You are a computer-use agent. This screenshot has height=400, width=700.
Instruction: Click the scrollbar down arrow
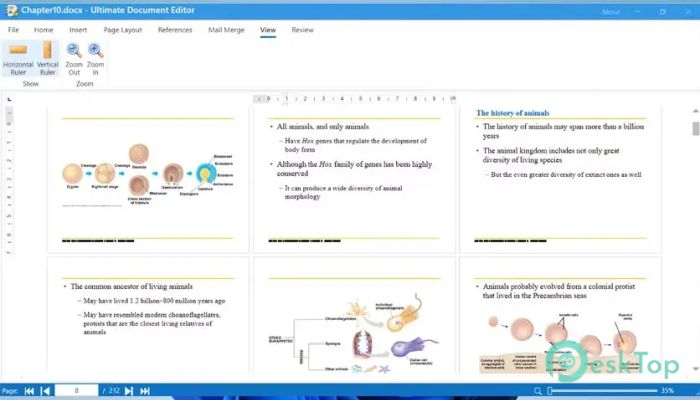click(x=696, y=369)
